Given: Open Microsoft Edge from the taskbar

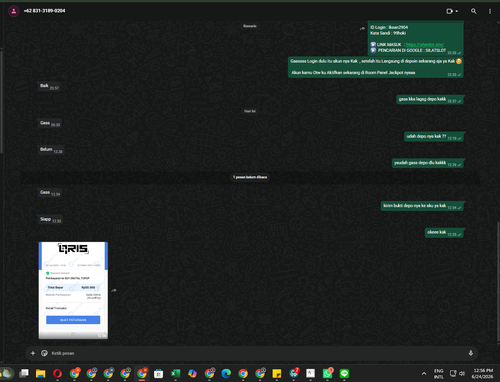Looking at the screenshot, I should pos(226,373).
